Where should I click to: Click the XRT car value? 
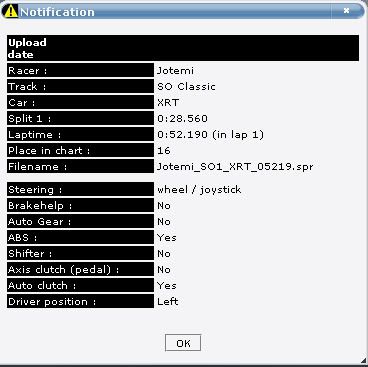[x=168, y=103]
